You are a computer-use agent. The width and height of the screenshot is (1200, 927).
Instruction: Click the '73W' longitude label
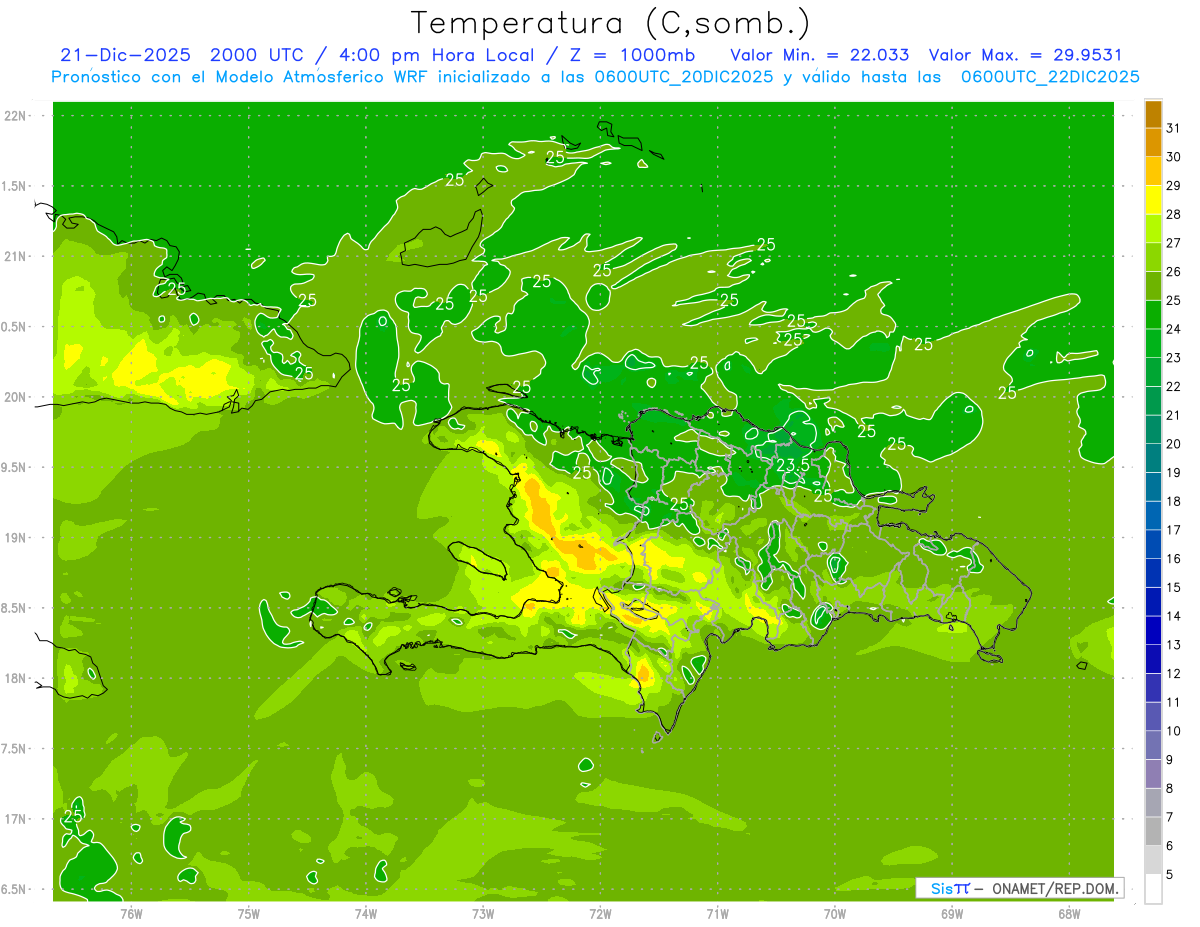tap(482, 914)
